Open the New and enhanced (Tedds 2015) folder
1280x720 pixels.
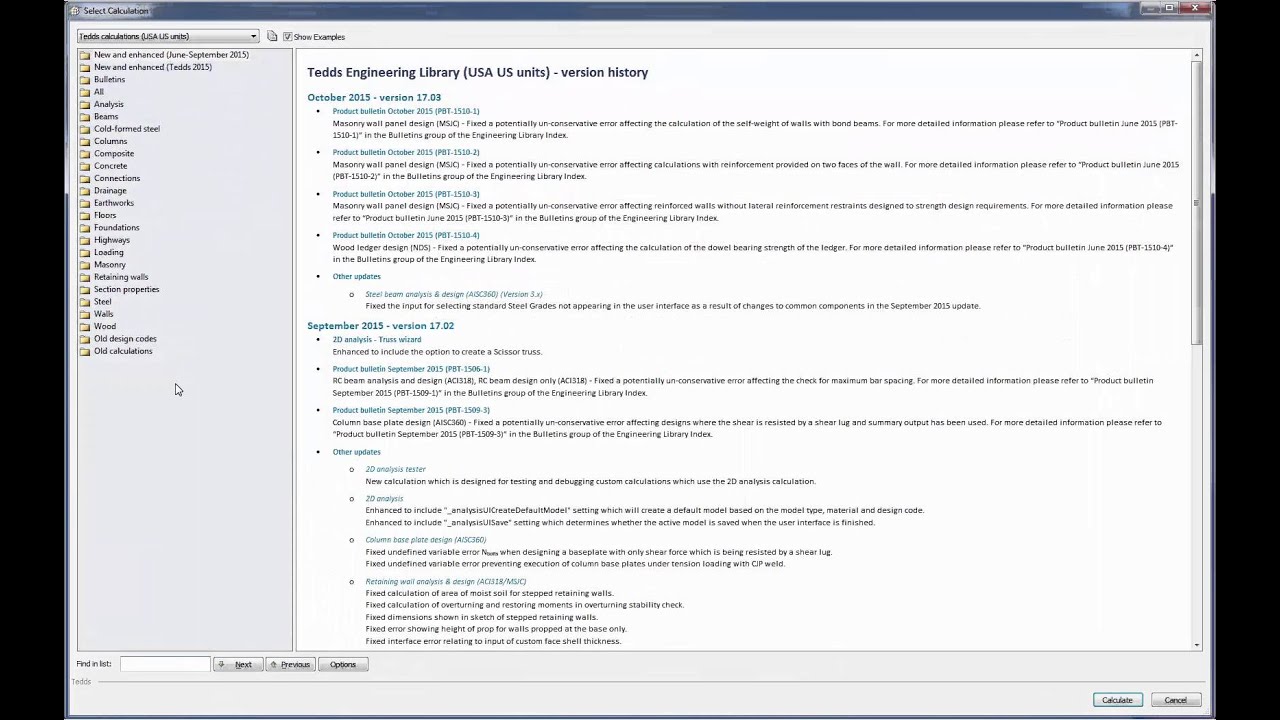pyautogui.click(x=152, y=67)
